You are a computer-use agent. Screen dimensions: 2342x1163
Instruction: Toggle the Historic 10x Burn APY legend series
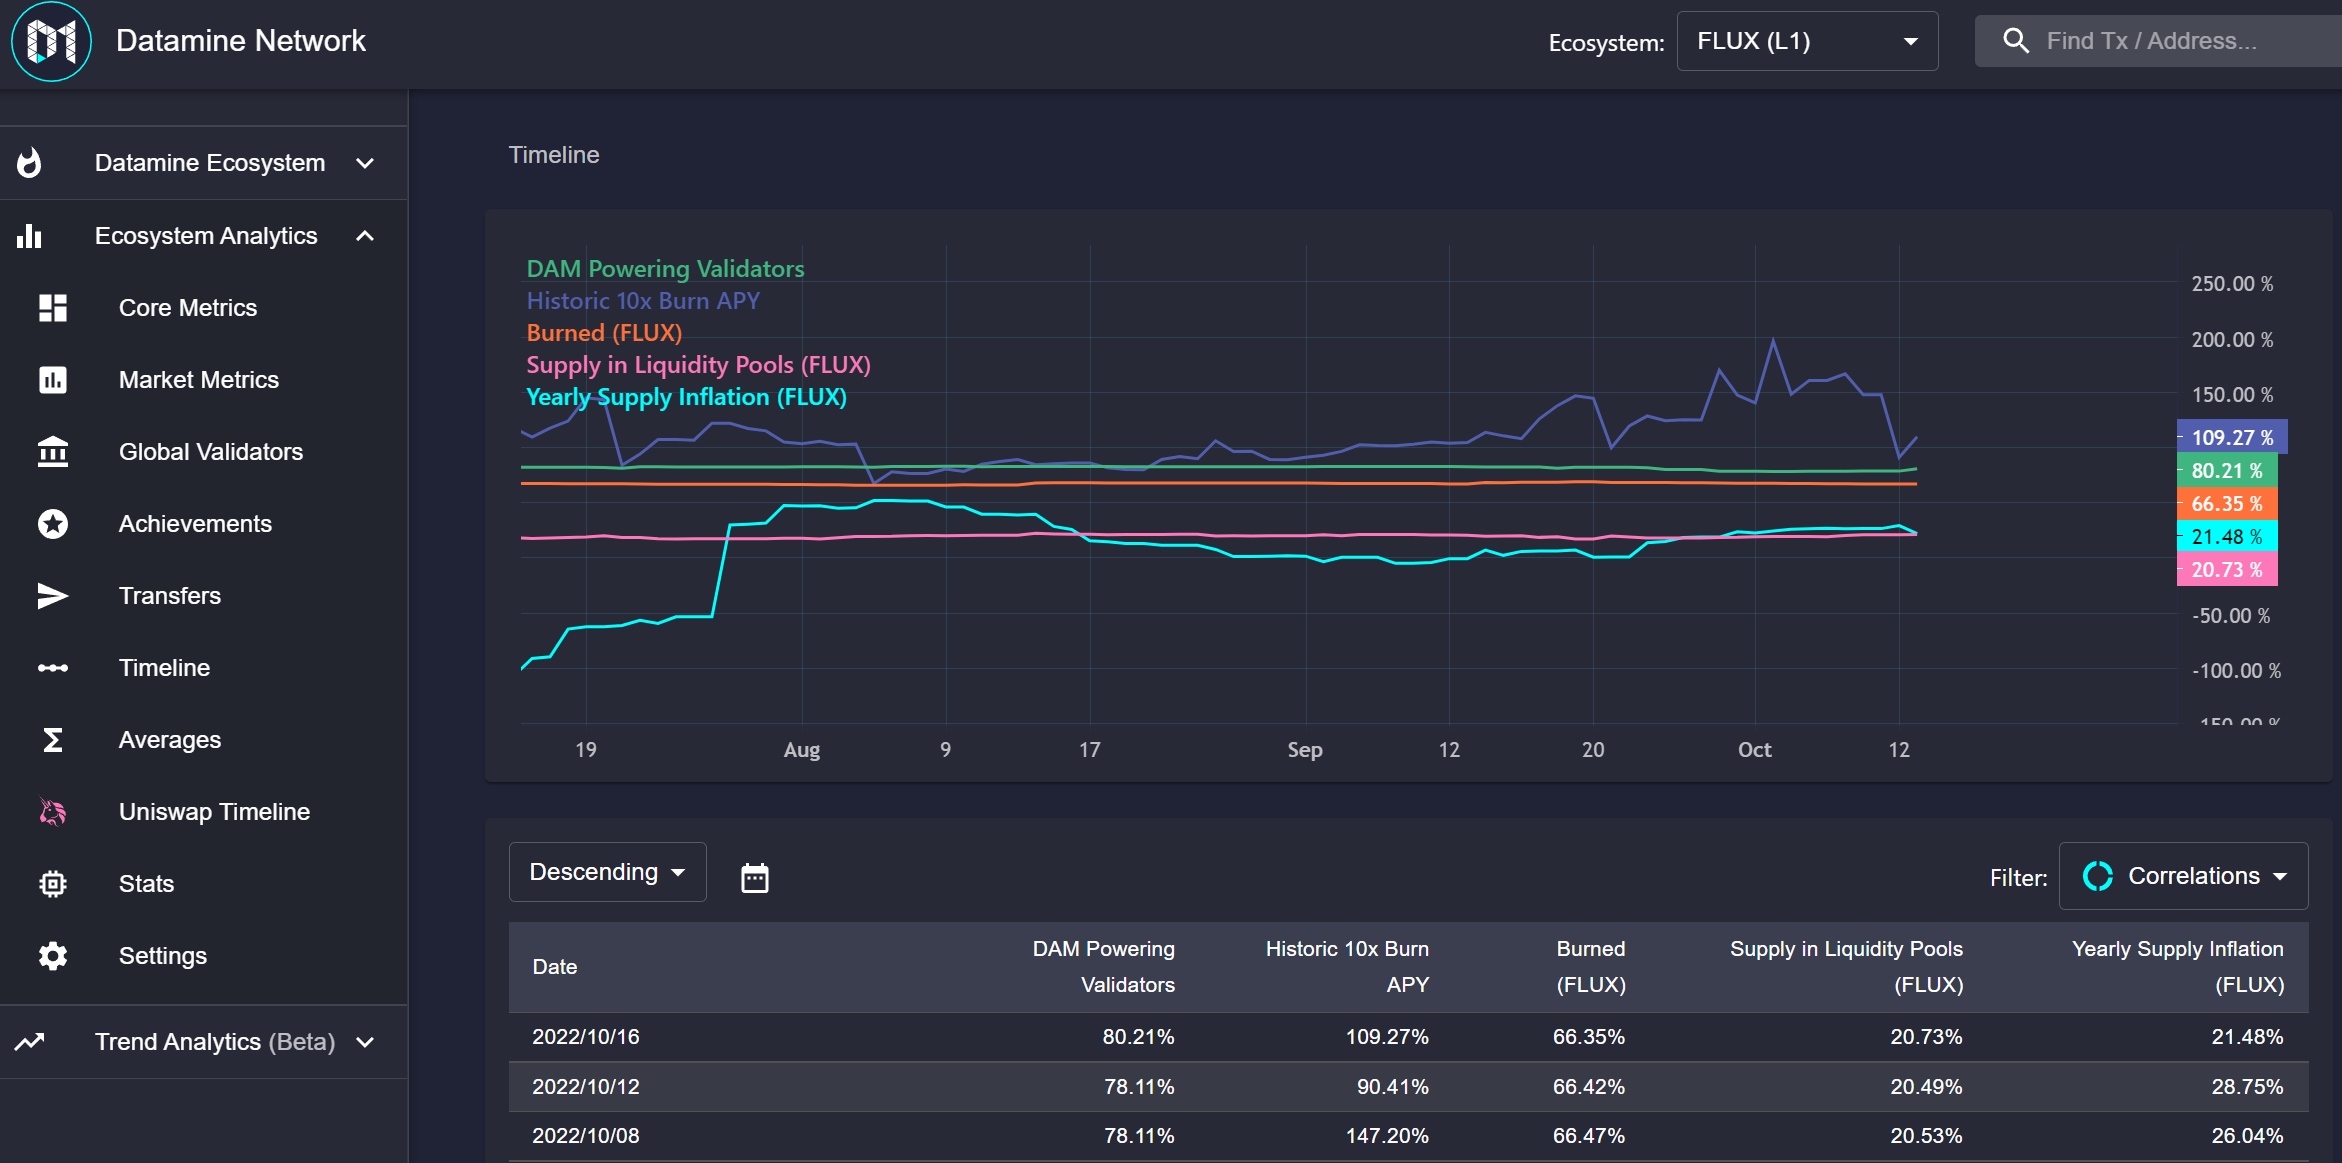point(643,301)
